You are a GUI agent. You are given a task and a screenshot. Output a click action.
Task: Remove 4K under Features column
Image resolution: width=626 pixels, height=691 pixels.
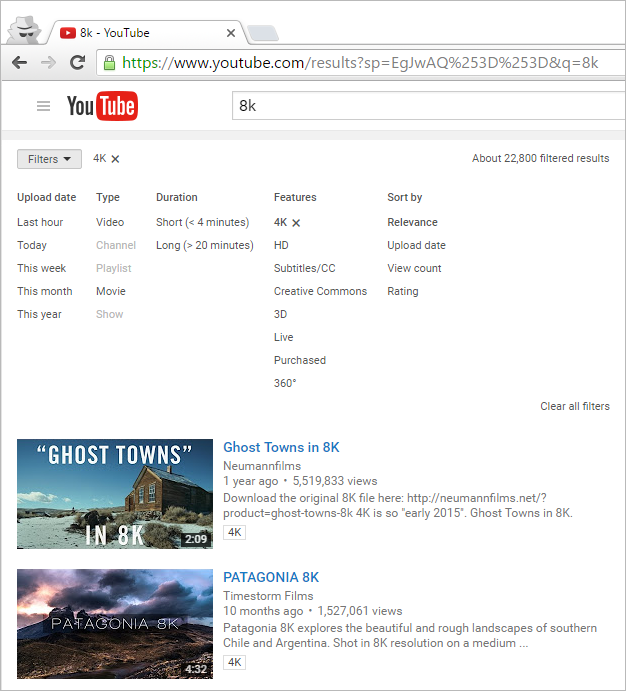(296, 223)
